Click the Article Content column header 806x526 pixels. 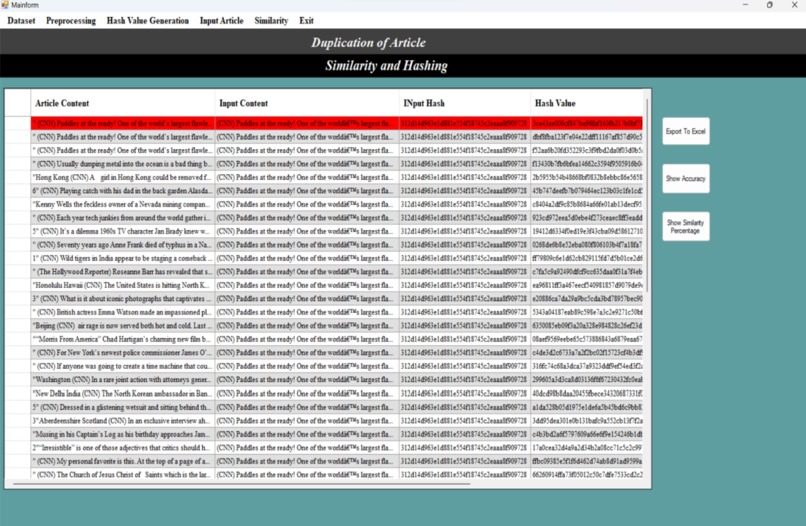click(122, 103)
